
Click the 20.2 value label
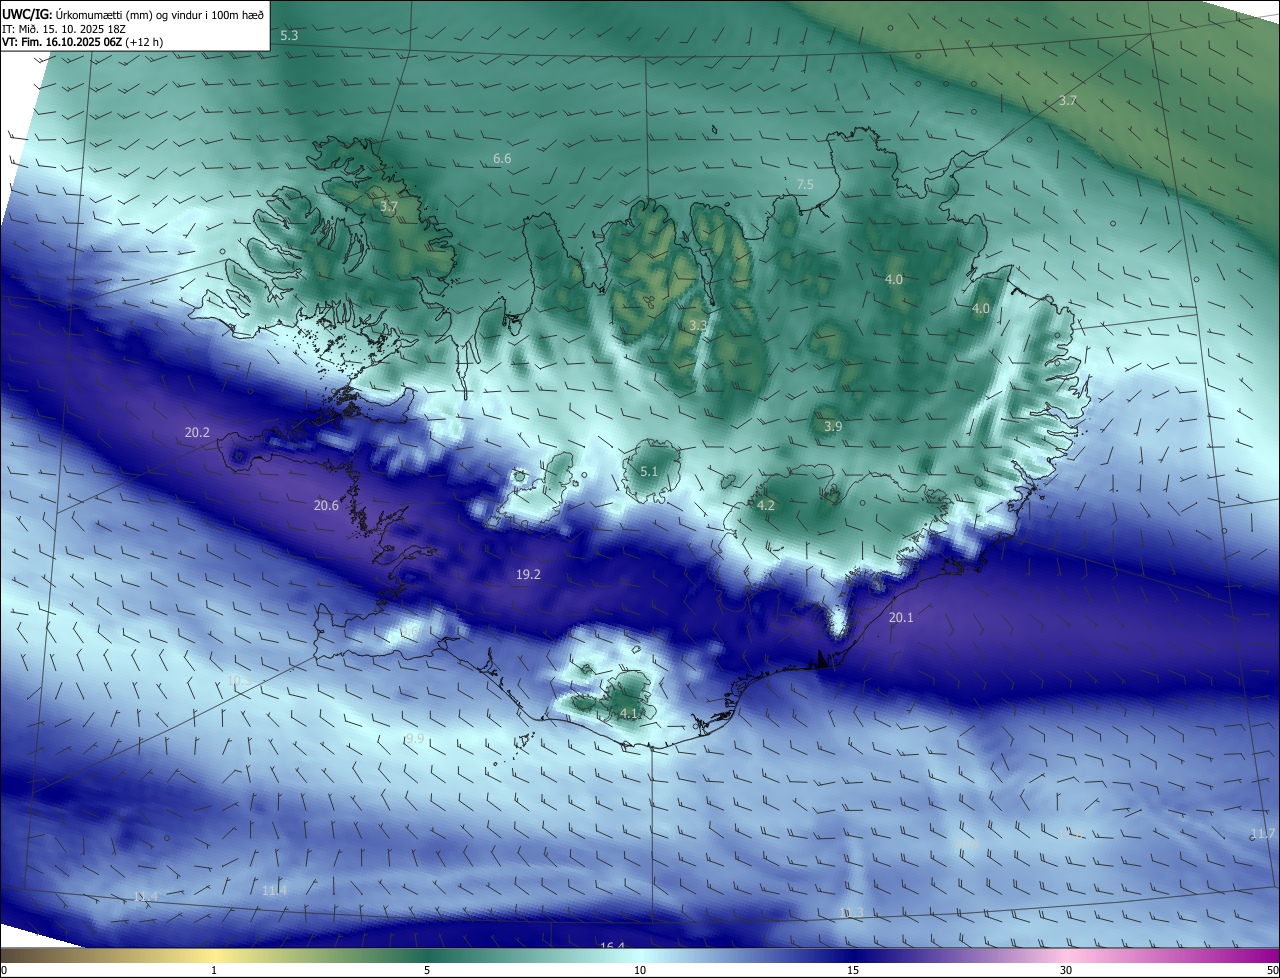[x=197, y=433]
